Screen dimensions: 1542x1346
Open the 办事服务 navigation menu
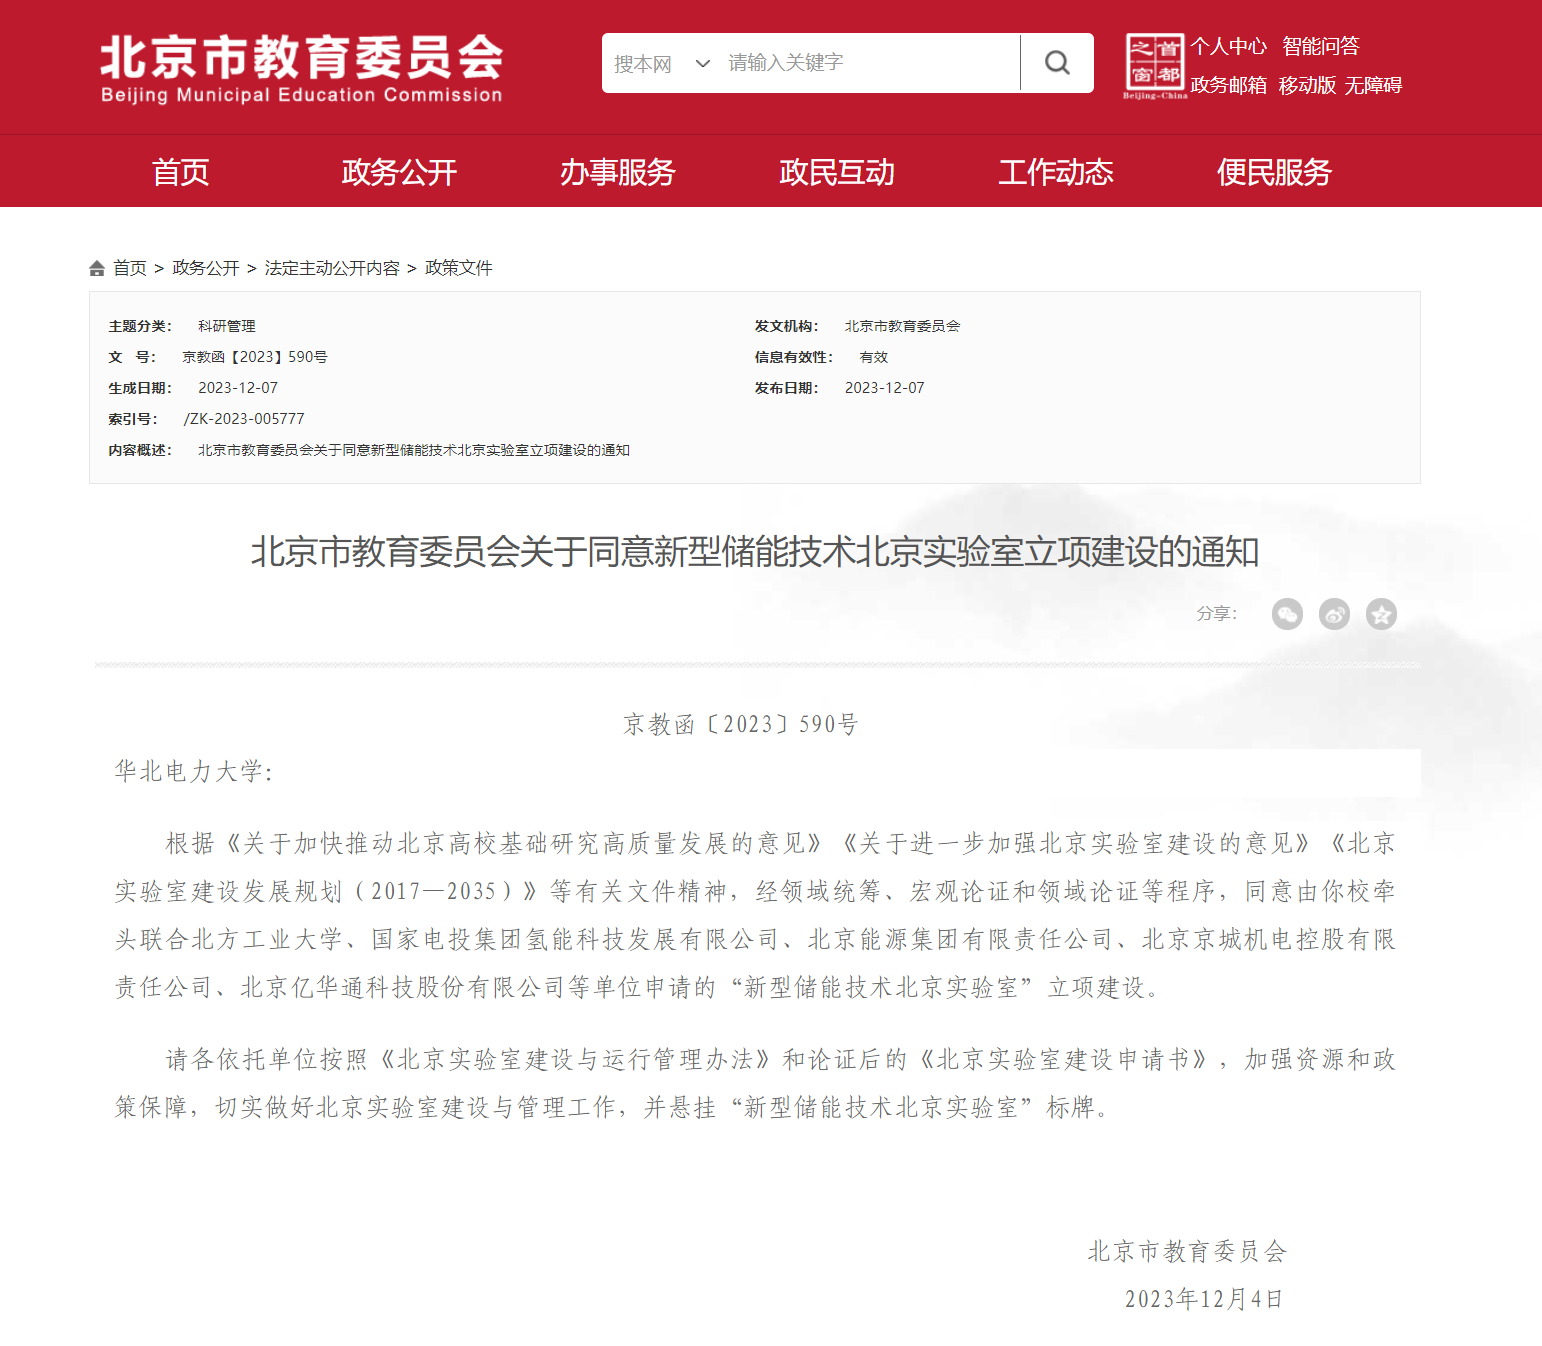pos(617,172)
